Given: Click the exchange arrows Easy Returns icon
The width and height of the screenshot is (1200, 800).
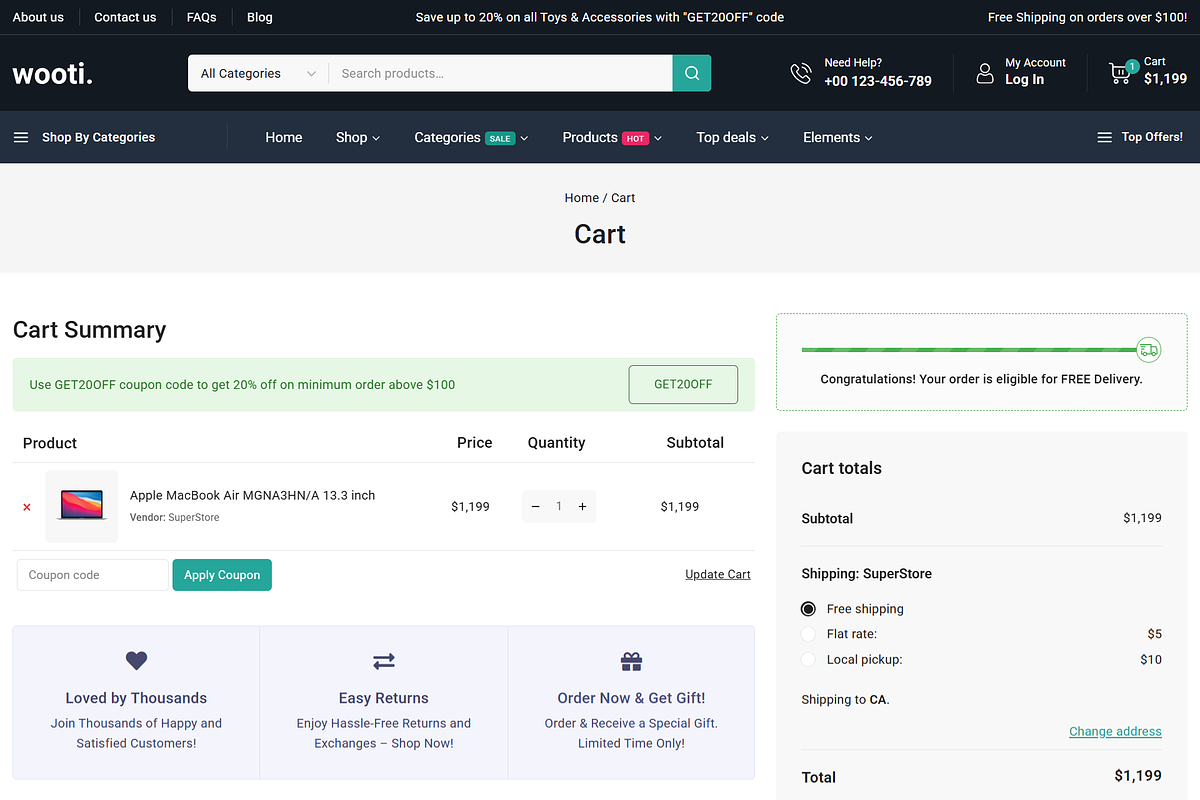Looking at the screenshot, I should pos(384,661).
